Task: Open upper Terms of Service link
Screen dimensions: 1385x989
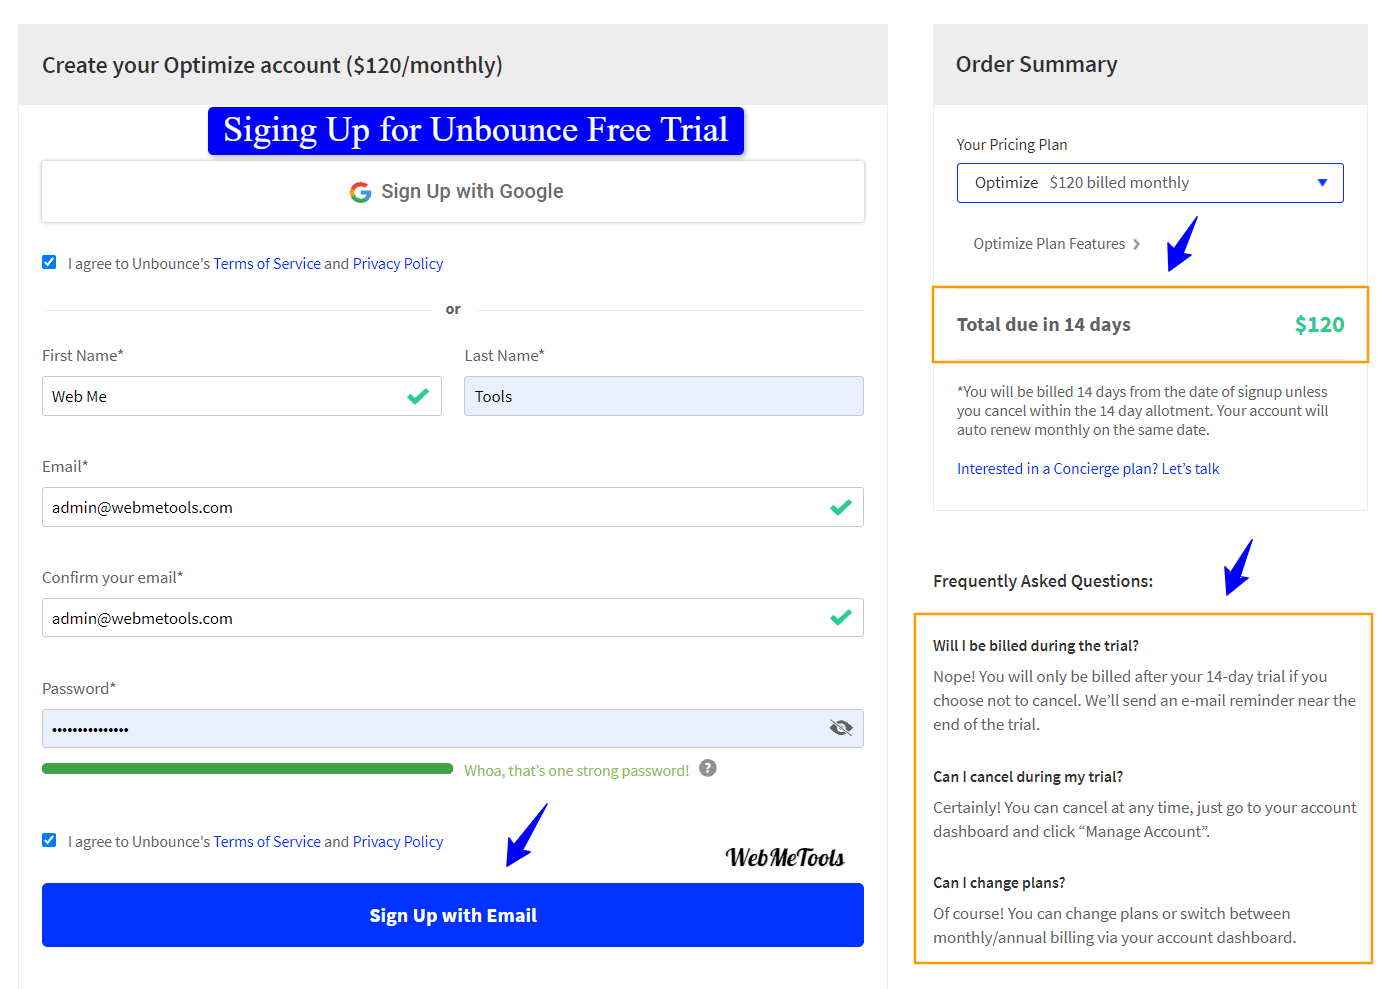Action: click(x=267, y=264)
